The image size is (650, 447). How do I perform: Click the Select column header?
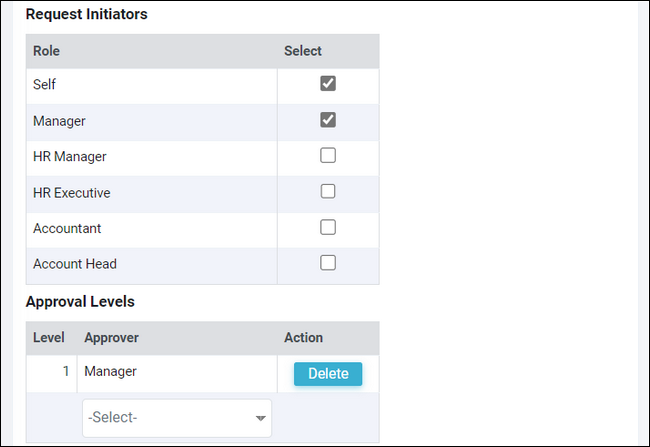click(303, 51)
